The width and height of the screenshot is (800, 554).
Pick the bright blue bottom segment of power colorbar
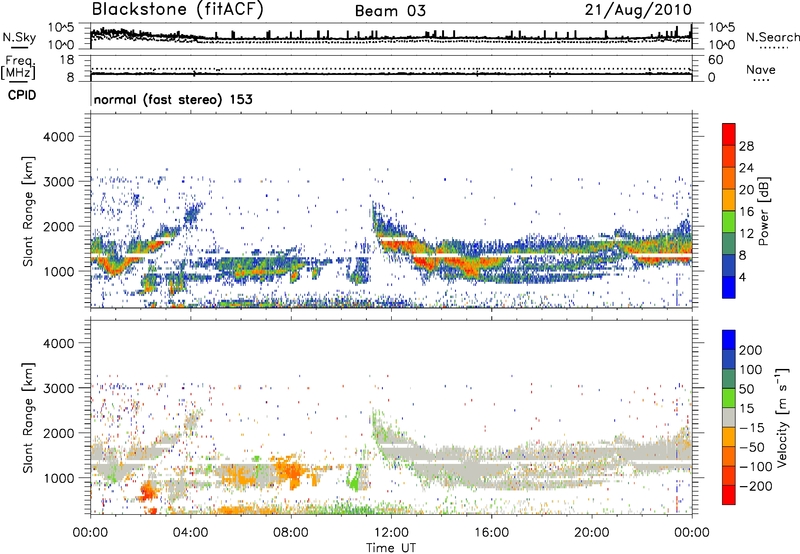[x=729, y=287]
